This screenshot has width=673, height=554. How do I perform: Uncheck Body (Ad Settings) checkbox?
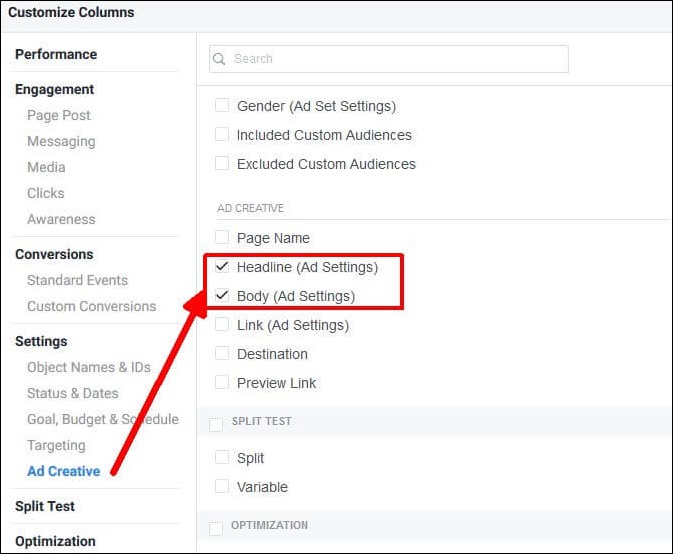click(x=222, y=295)
